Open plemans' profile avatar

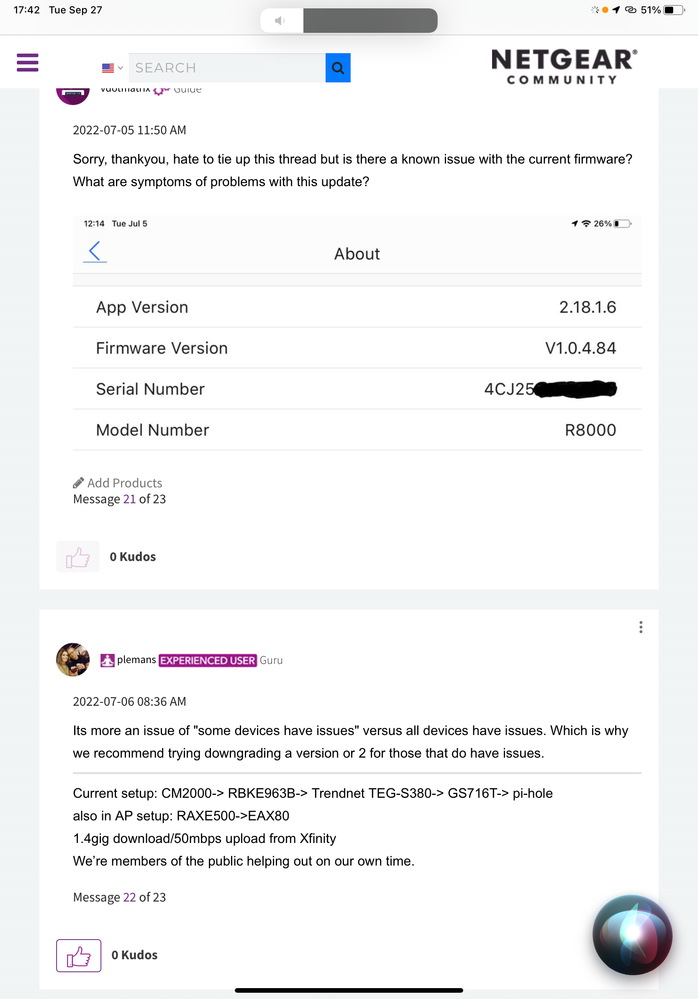tap(73, 660)
